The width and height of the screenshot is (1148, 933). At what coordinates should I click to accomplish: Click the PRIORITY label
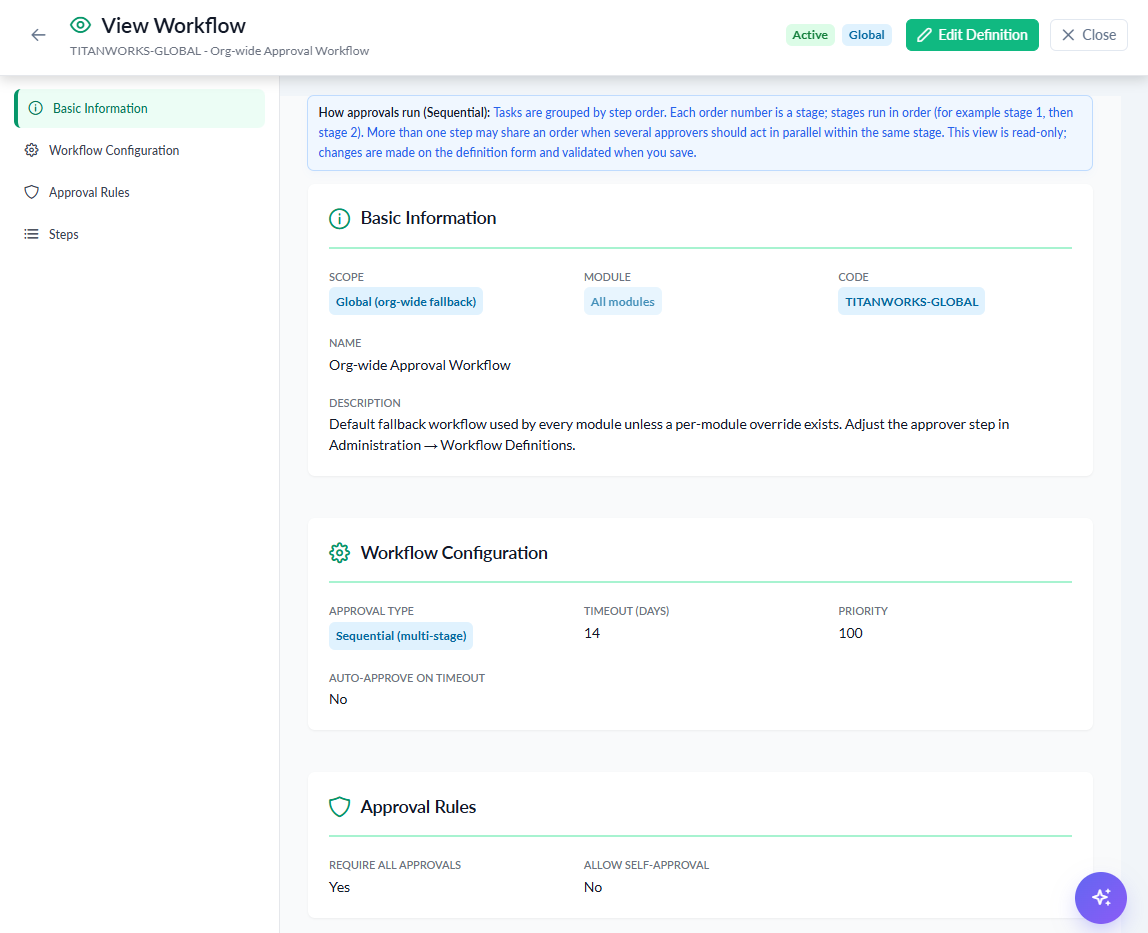coord(862,611)
